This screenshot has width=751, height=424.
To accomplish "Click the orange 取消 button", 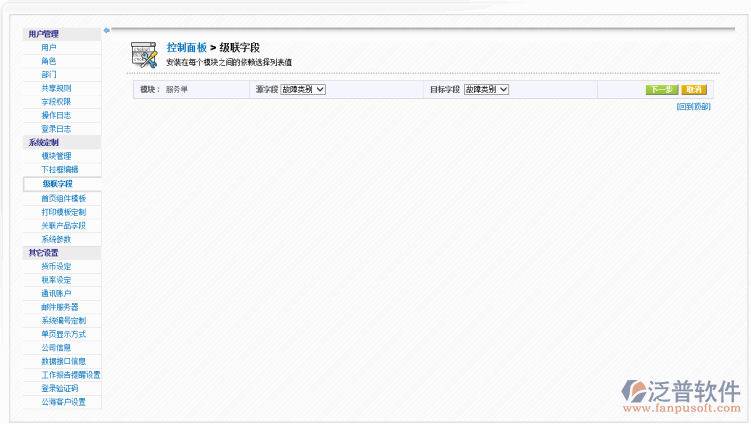I will click(694, 90).
